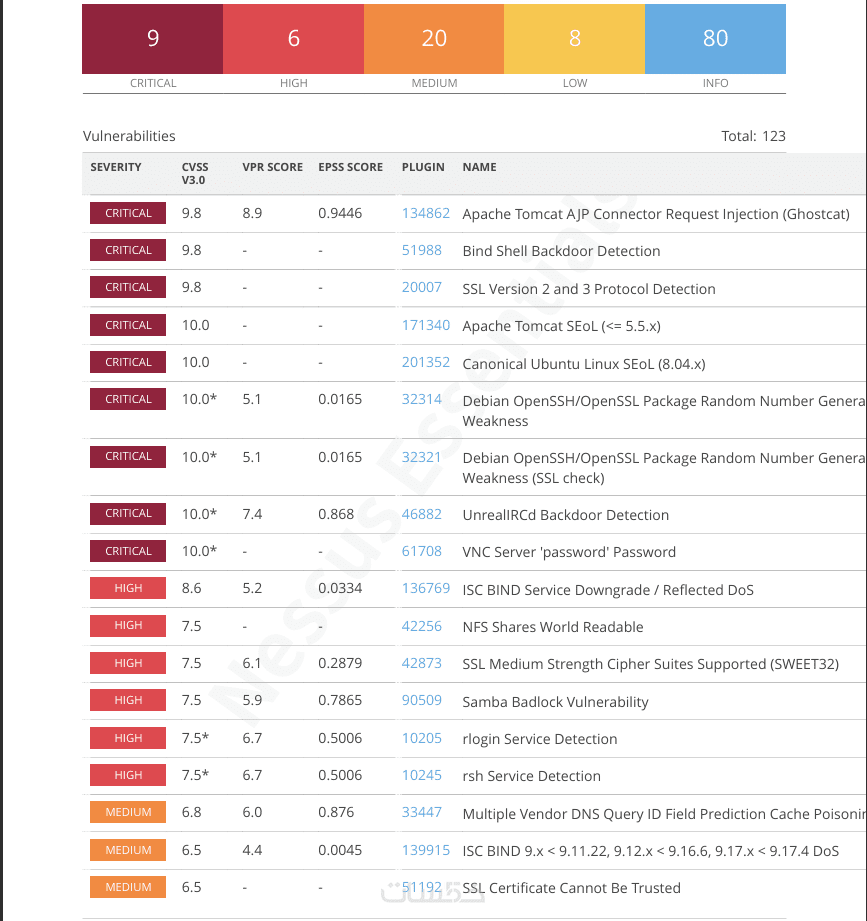
Task: Open plugin 90509 link
Action: (421, 700)
